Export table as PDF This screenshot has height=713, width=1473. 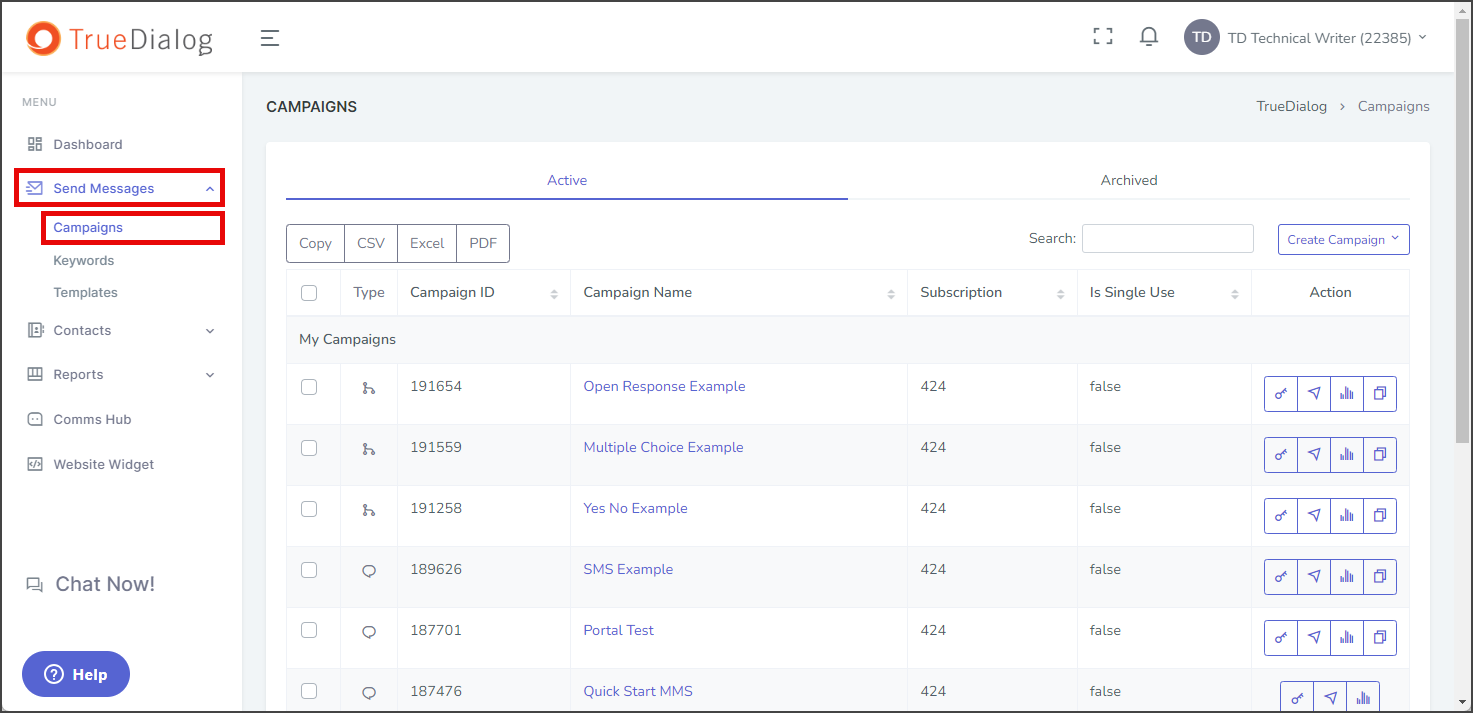pyautogui.click(x=483, y=243)
